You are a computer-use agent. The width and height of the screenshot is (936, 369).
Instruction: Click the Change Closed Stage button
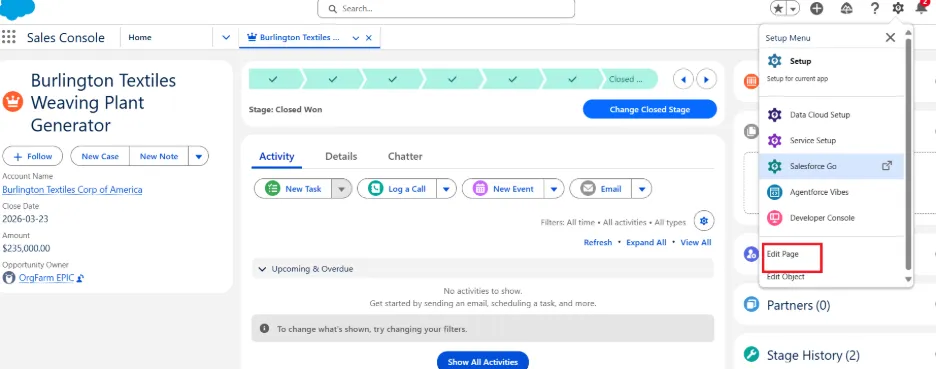649,109
